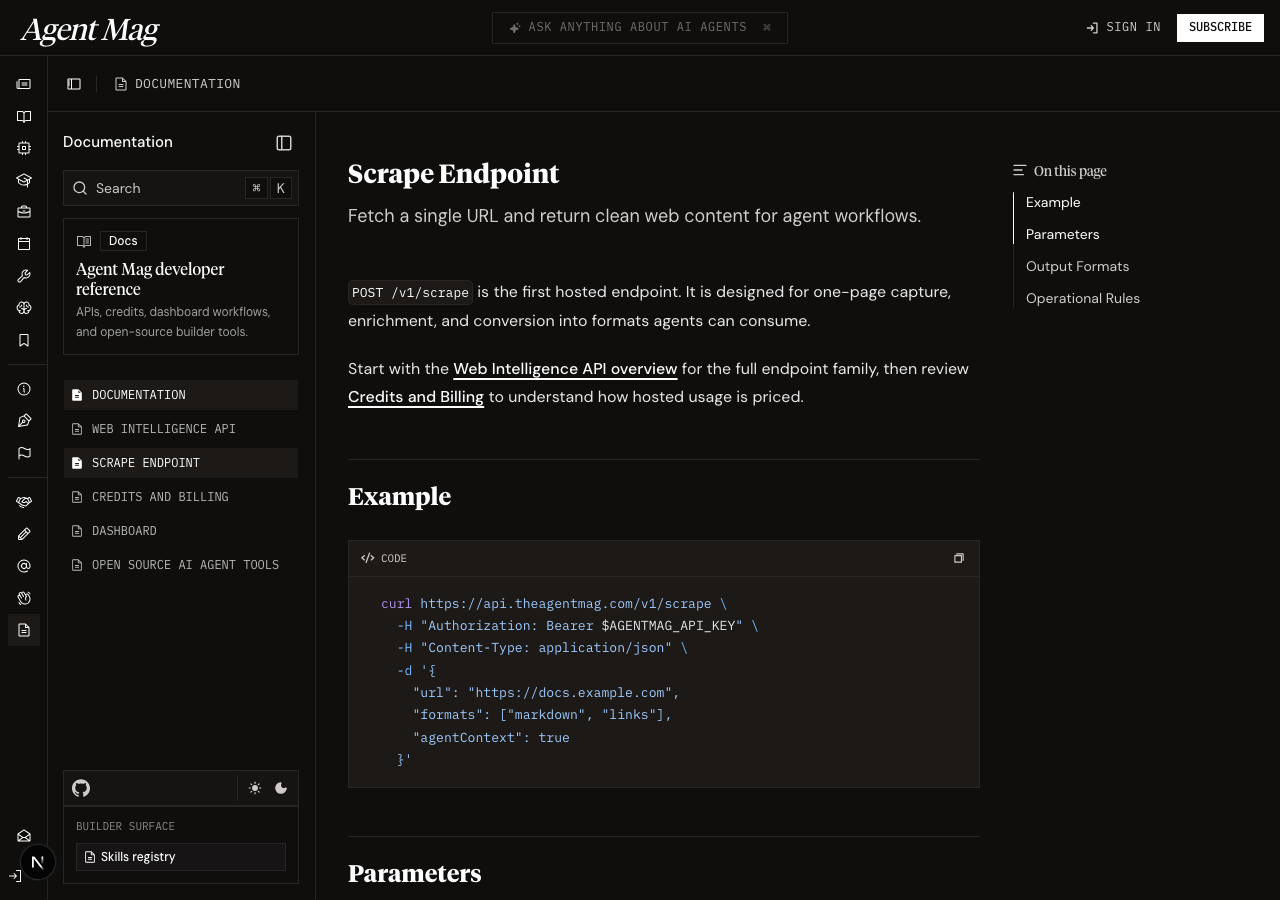
Task: Click the brain icon in left rail
Action: click(x=24, y=308)
